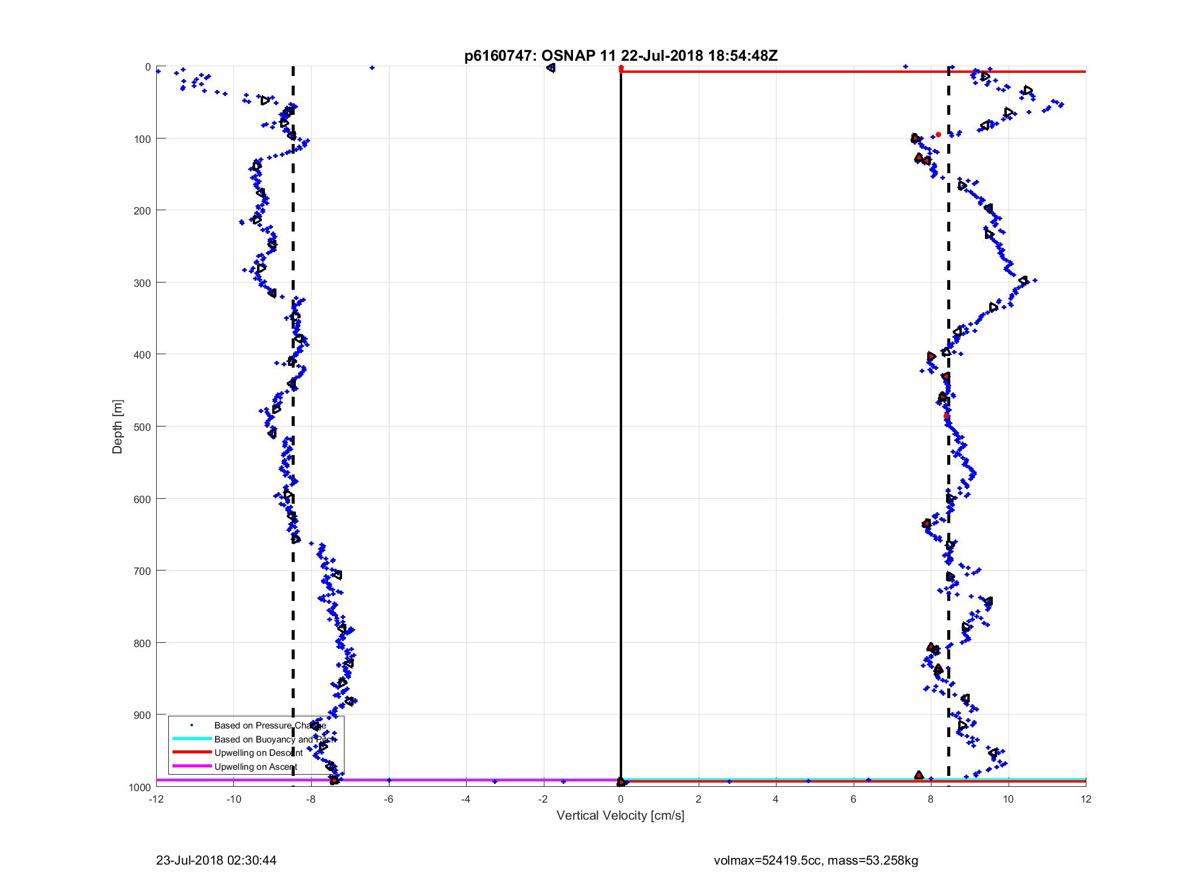Click depth axis tick label '500'
Viewport: 1200px width, 885px height.
142,427
